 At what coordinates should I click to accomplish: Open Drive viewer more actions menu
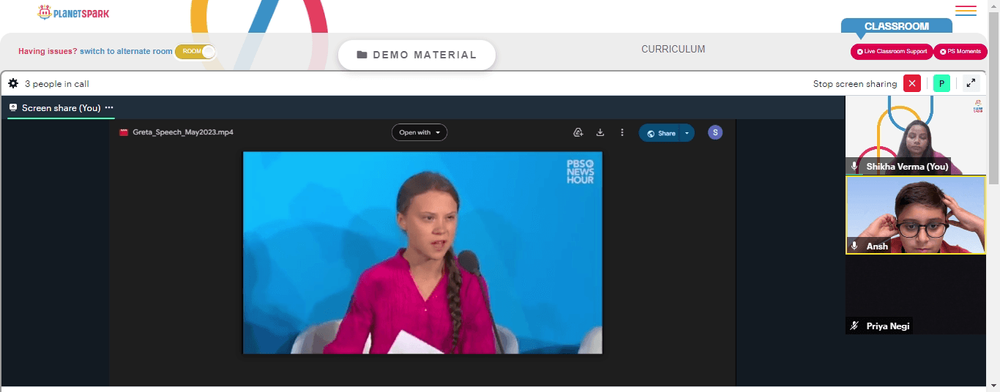[x=622, y=133]
